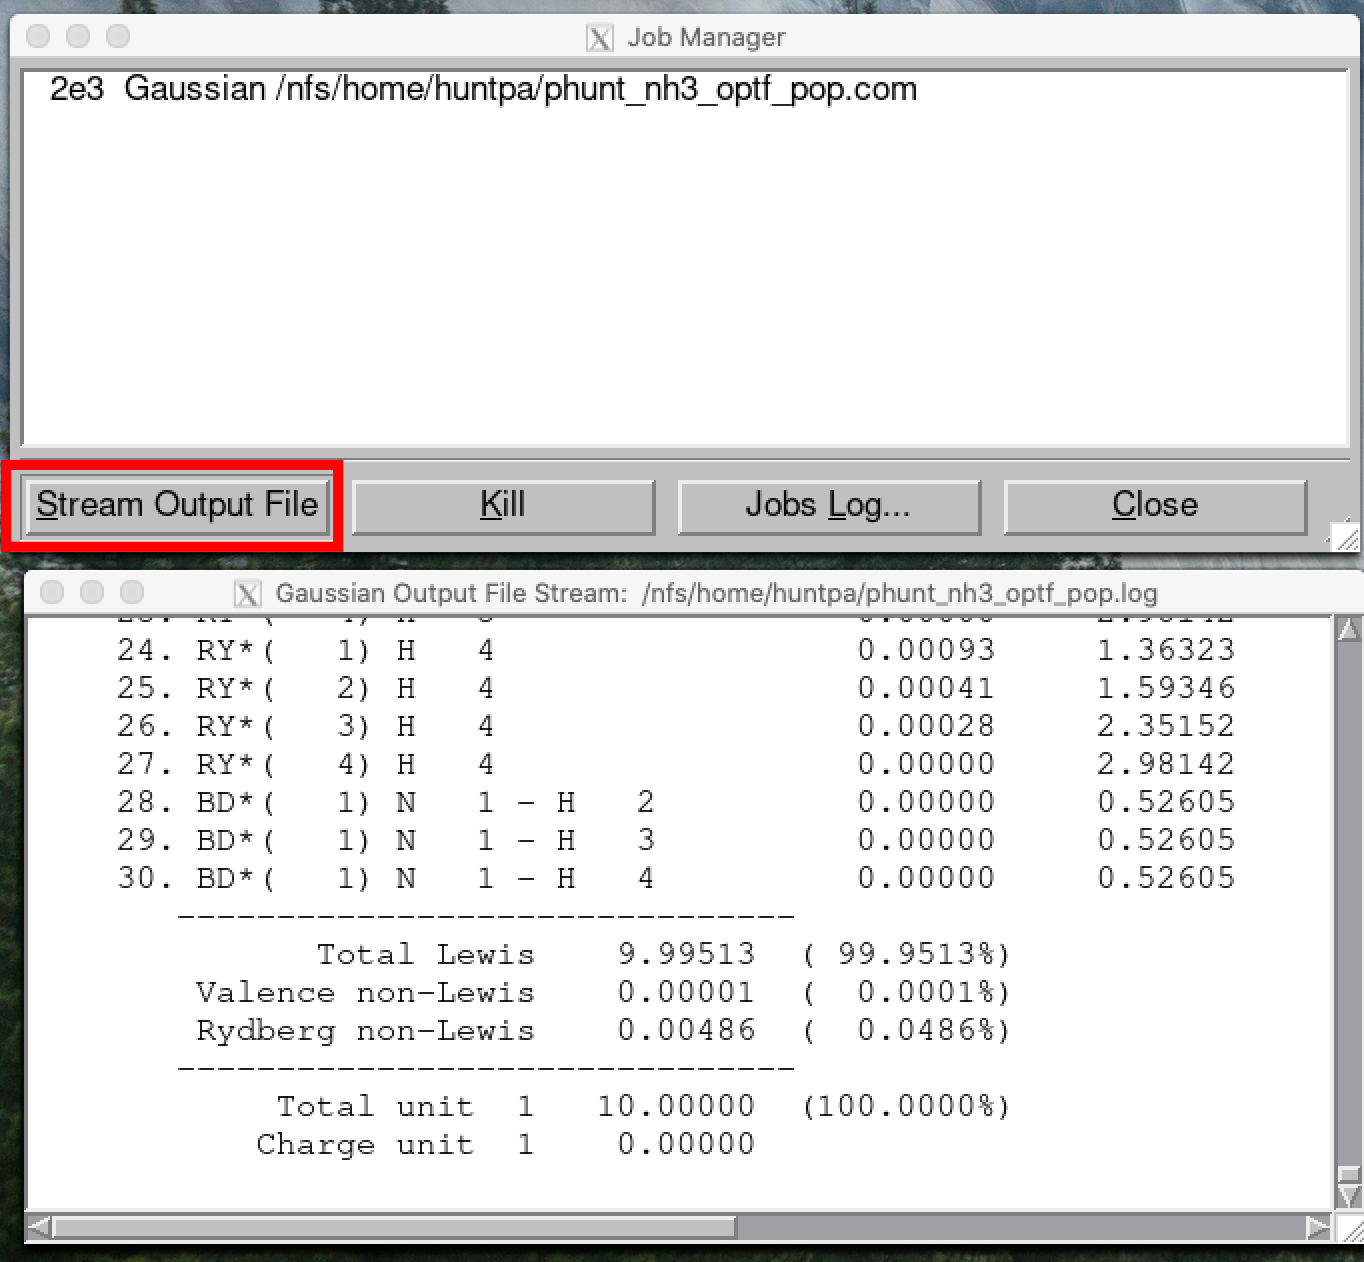
Task: Minimize the Job Manager window
Action: (78, 37)
